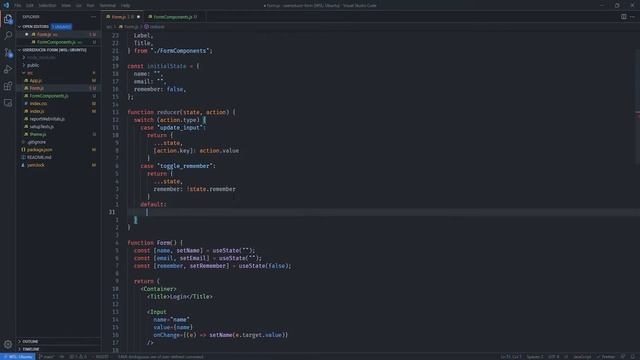Viewport: 640px width, 360px height.
Task: Click the git branch in status bar
Action: click(47, 357)
